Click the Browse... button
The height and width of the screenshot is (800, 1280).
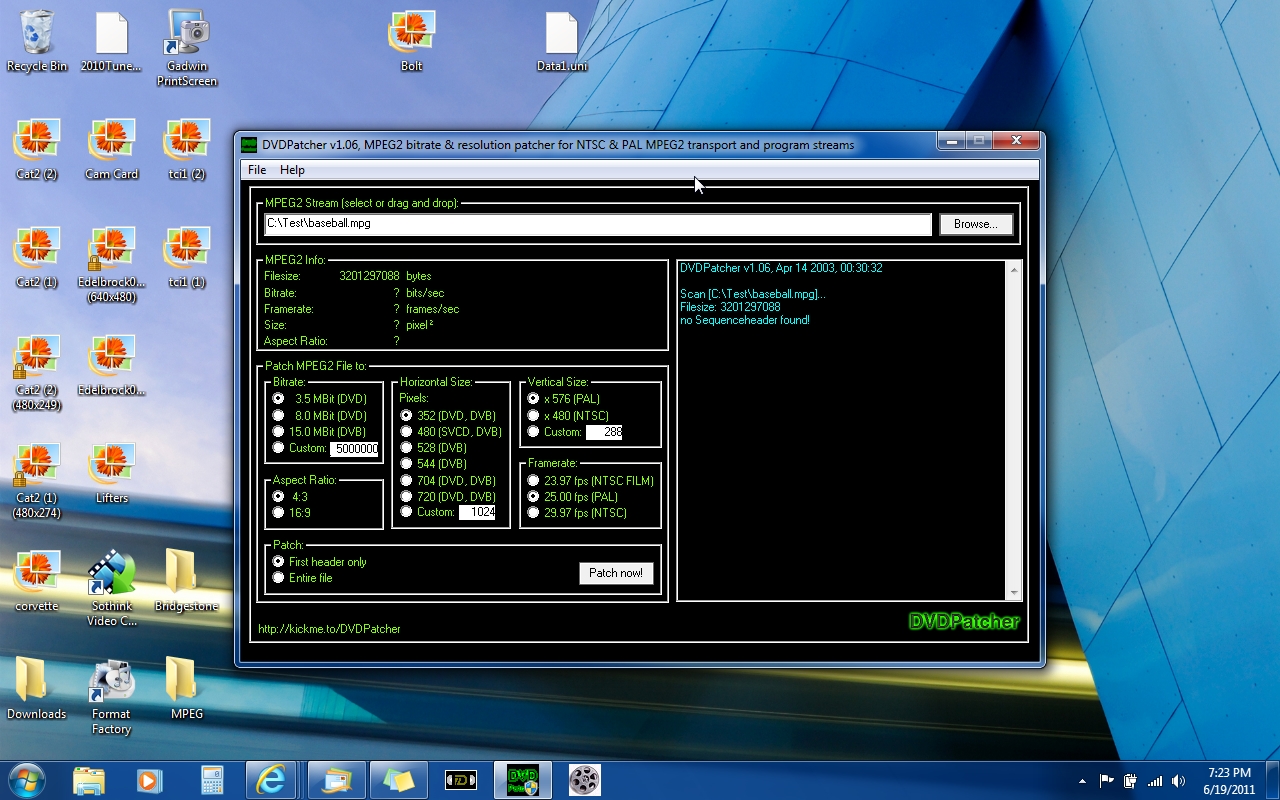[976, 224]
